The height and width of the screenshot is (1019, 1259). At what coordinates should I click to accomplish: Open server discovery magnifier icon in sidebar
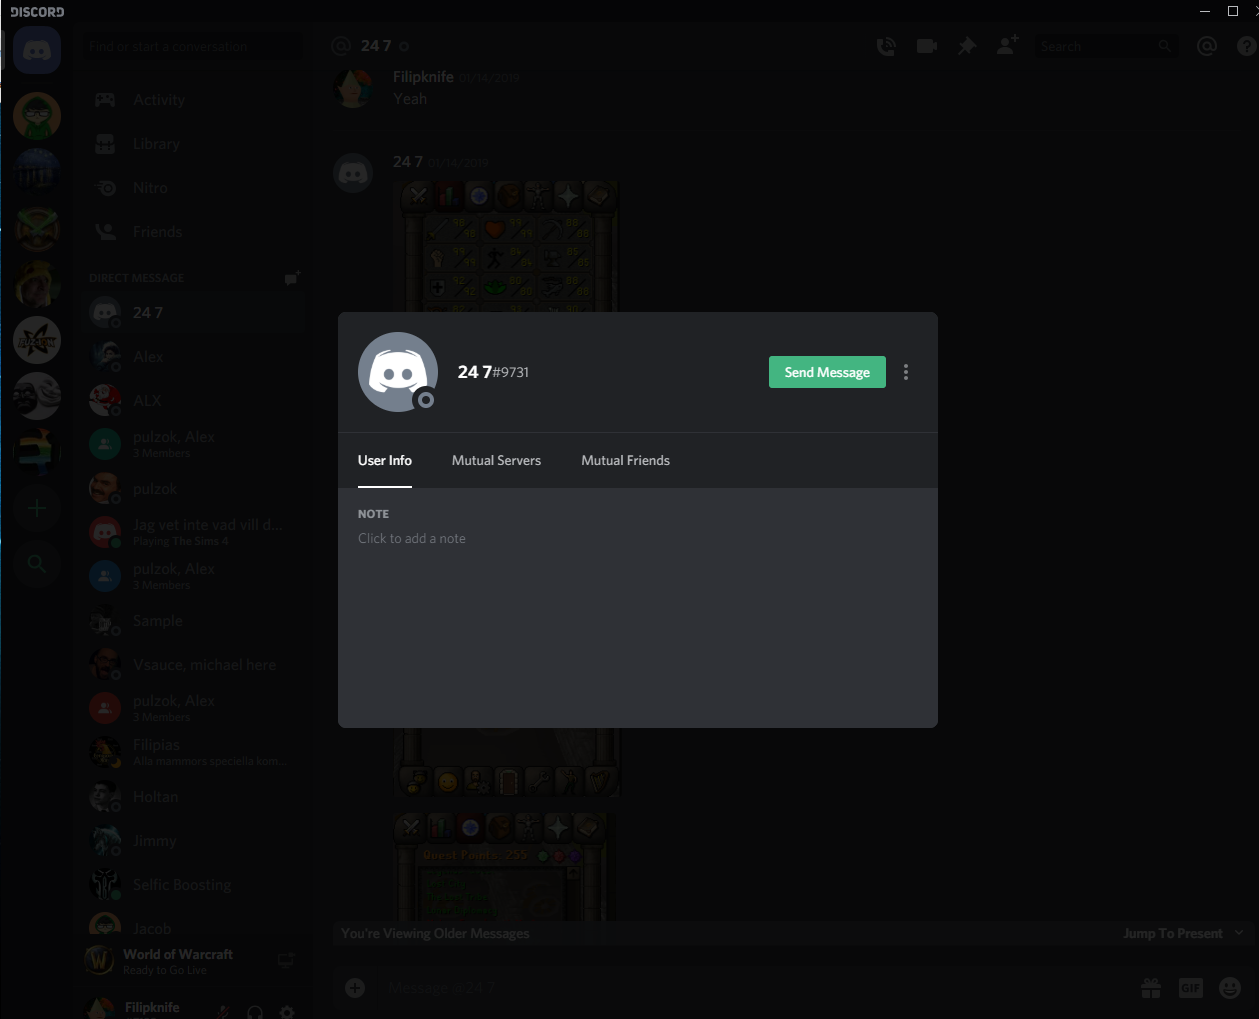click(x=37, y=564)
